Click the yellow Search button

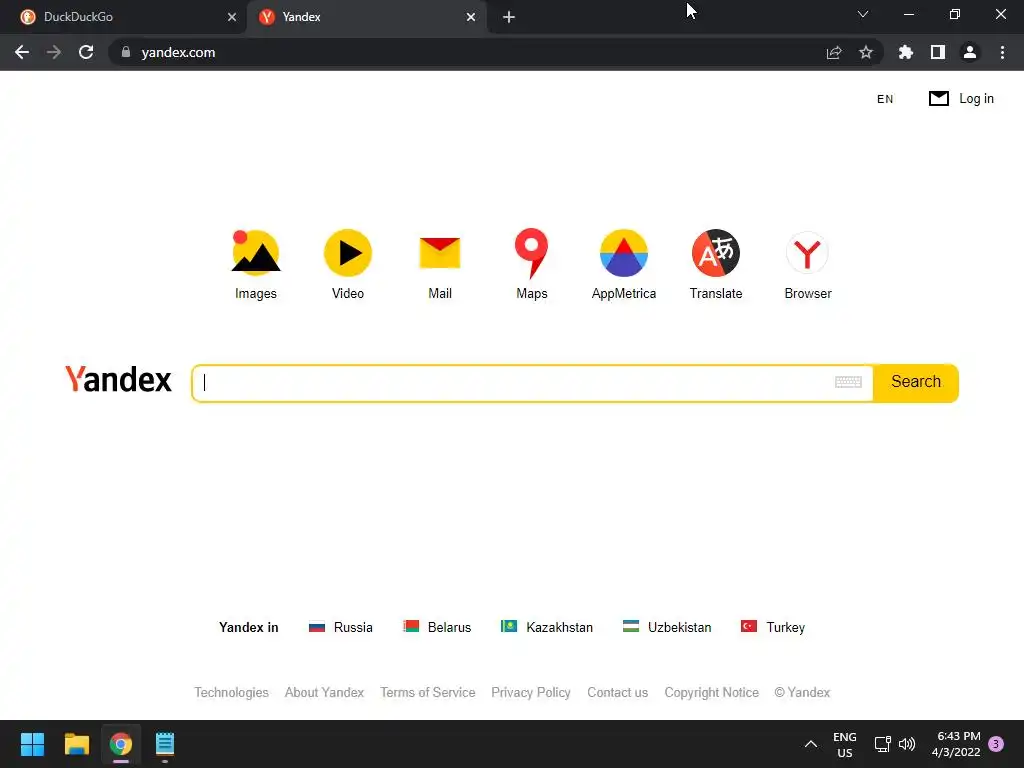916,383
